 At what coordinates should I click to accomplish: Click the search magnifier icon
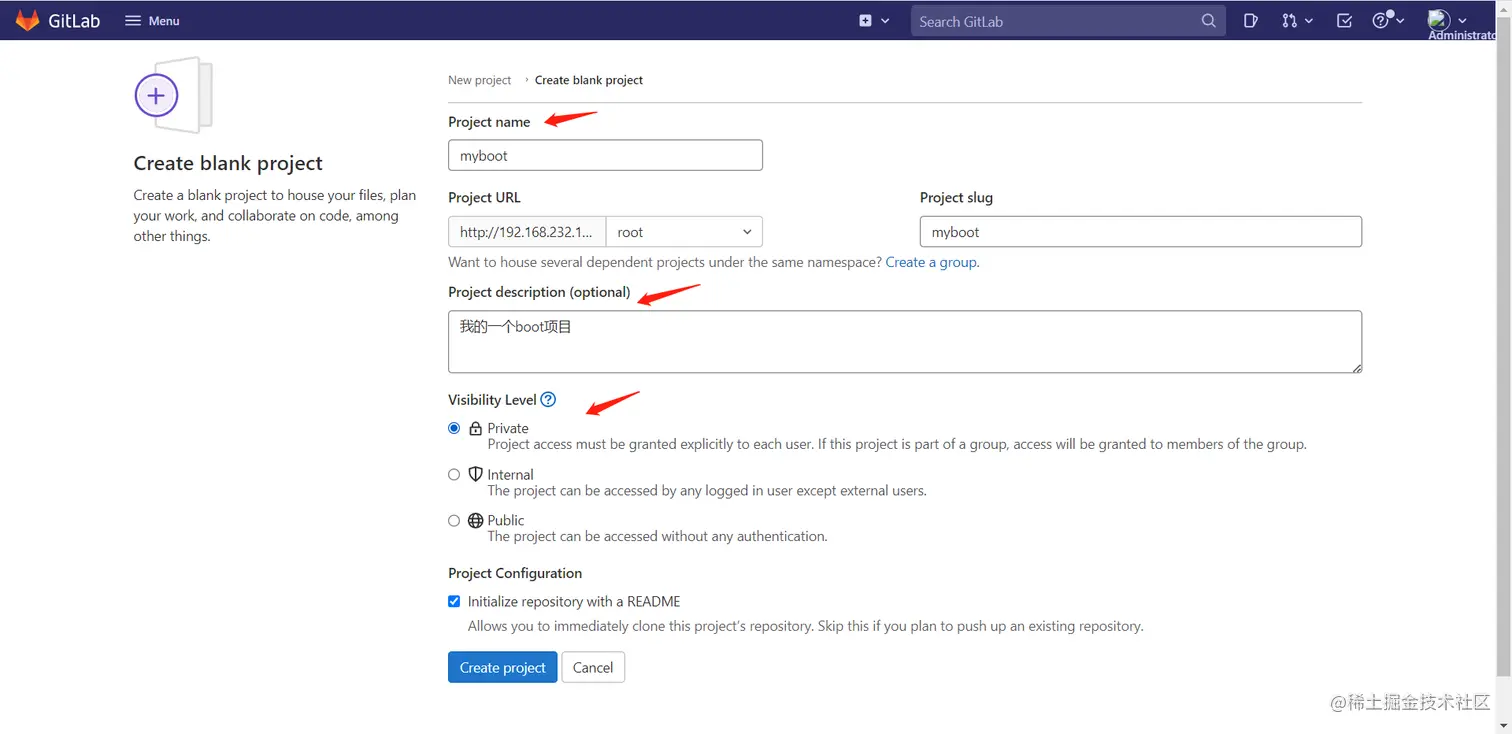point(1209,21)
